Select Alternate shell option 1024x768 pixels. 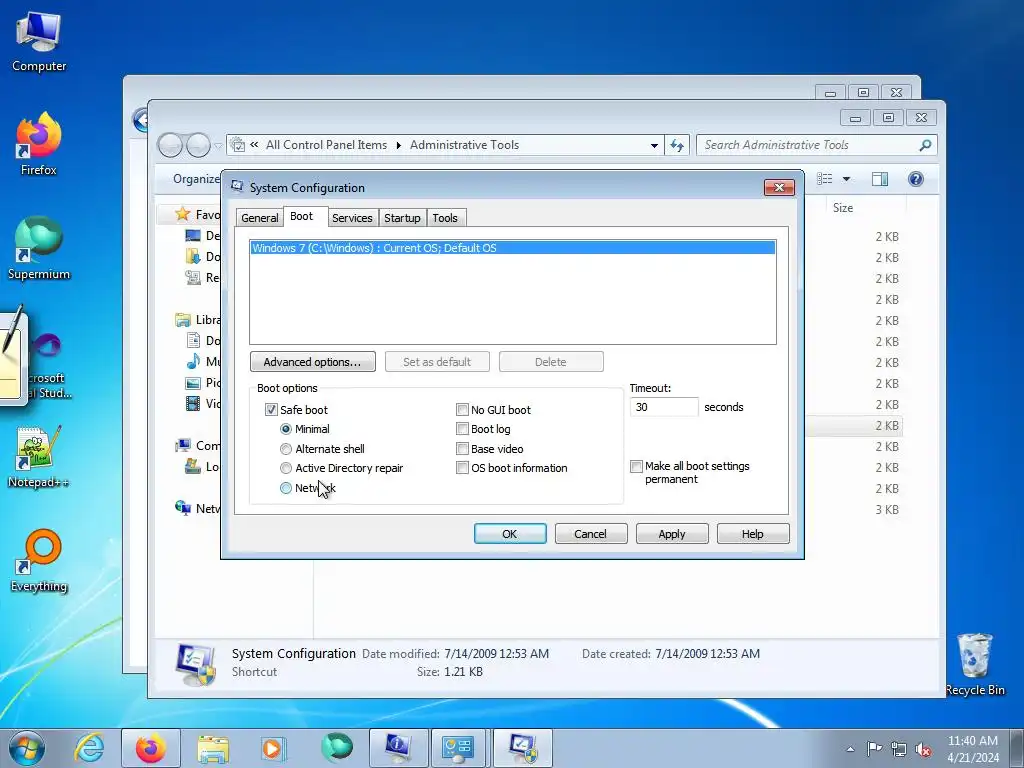pyautogui.click(x=285, y=449)
